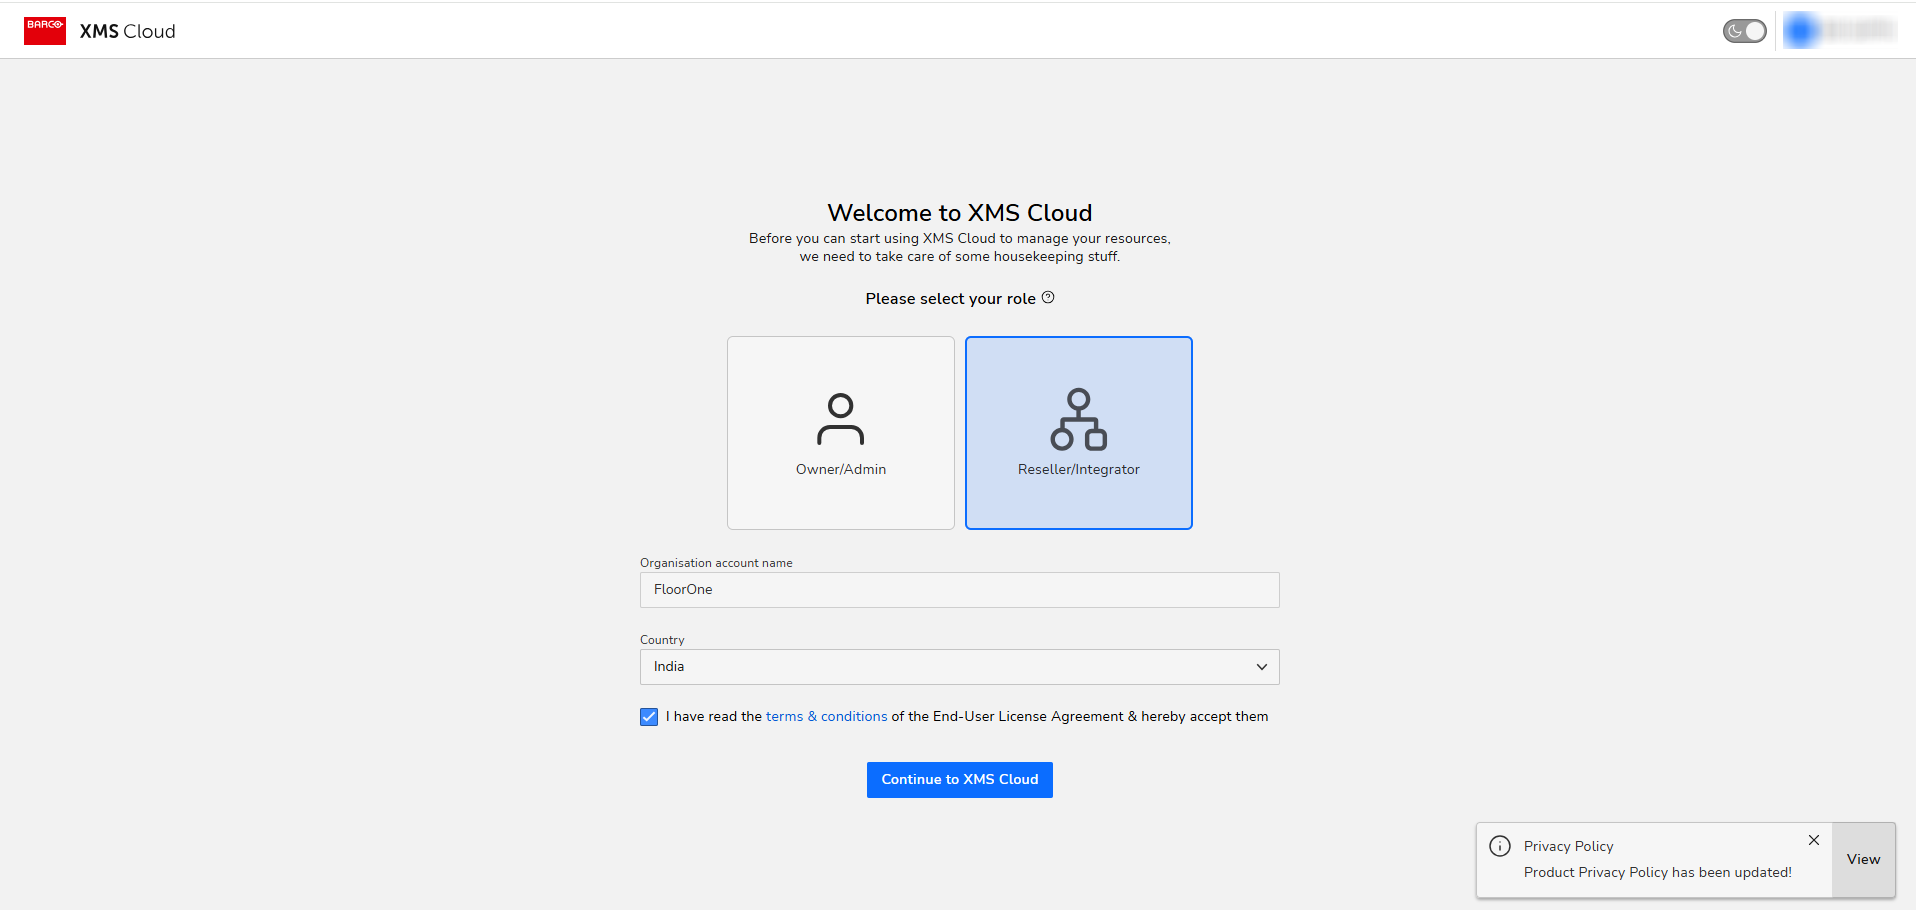Open the blurred user account menu
The width and height of the screenshot is (1916, 910).
[x=1839, y=30]
